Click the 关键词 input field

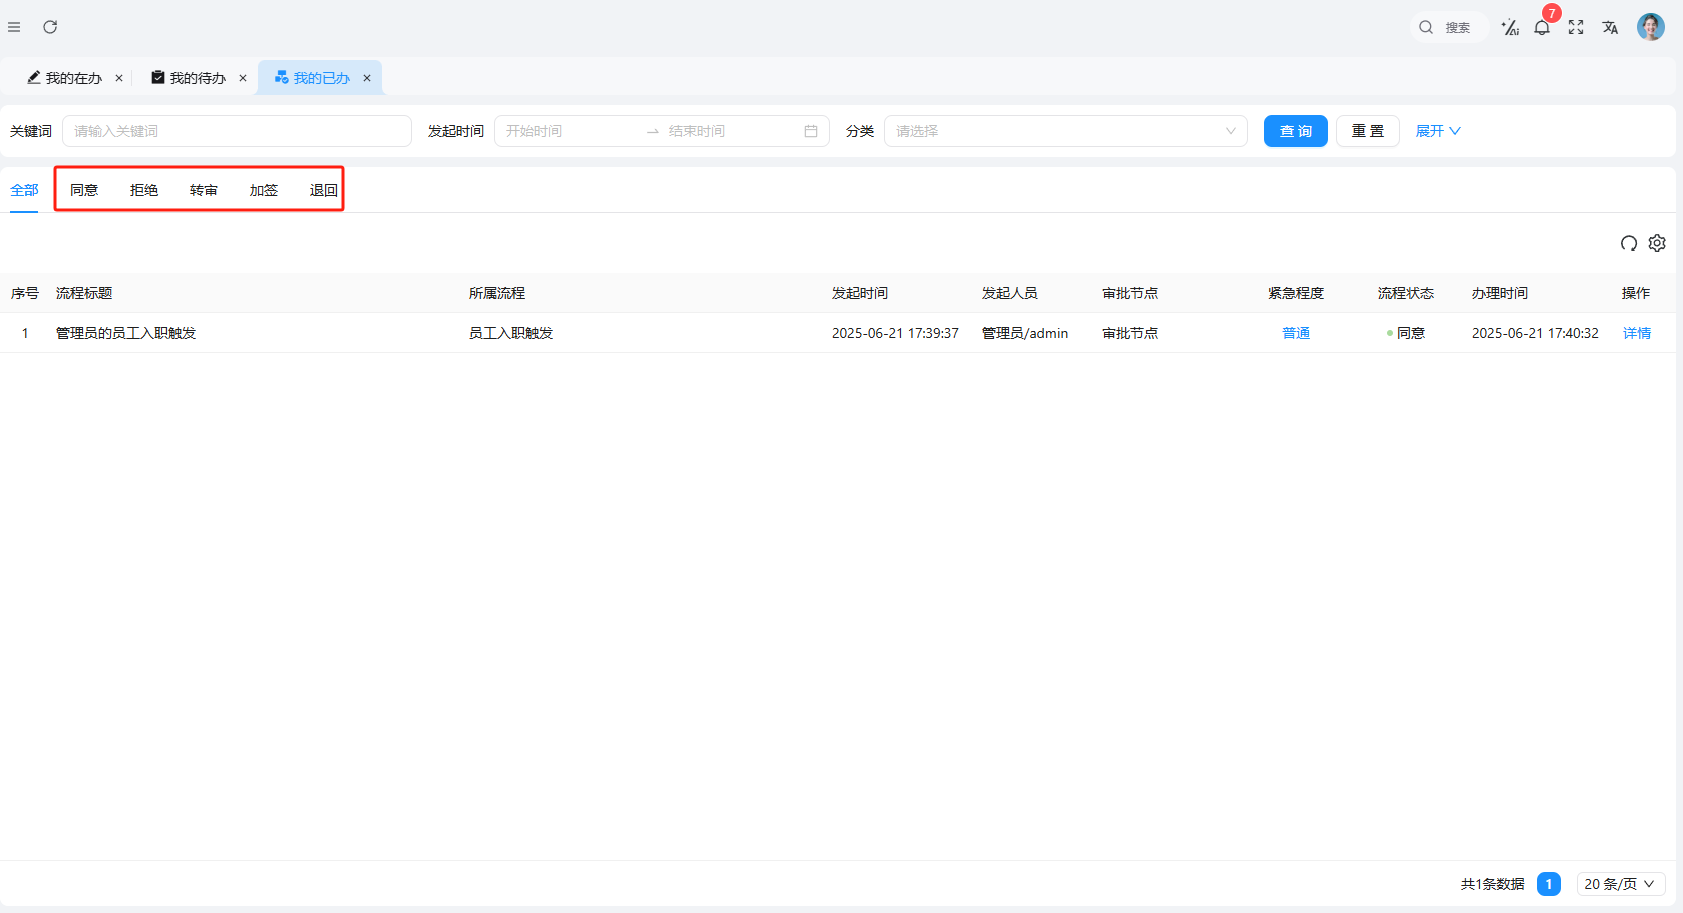pyautogui.click(x=237, y=131)
